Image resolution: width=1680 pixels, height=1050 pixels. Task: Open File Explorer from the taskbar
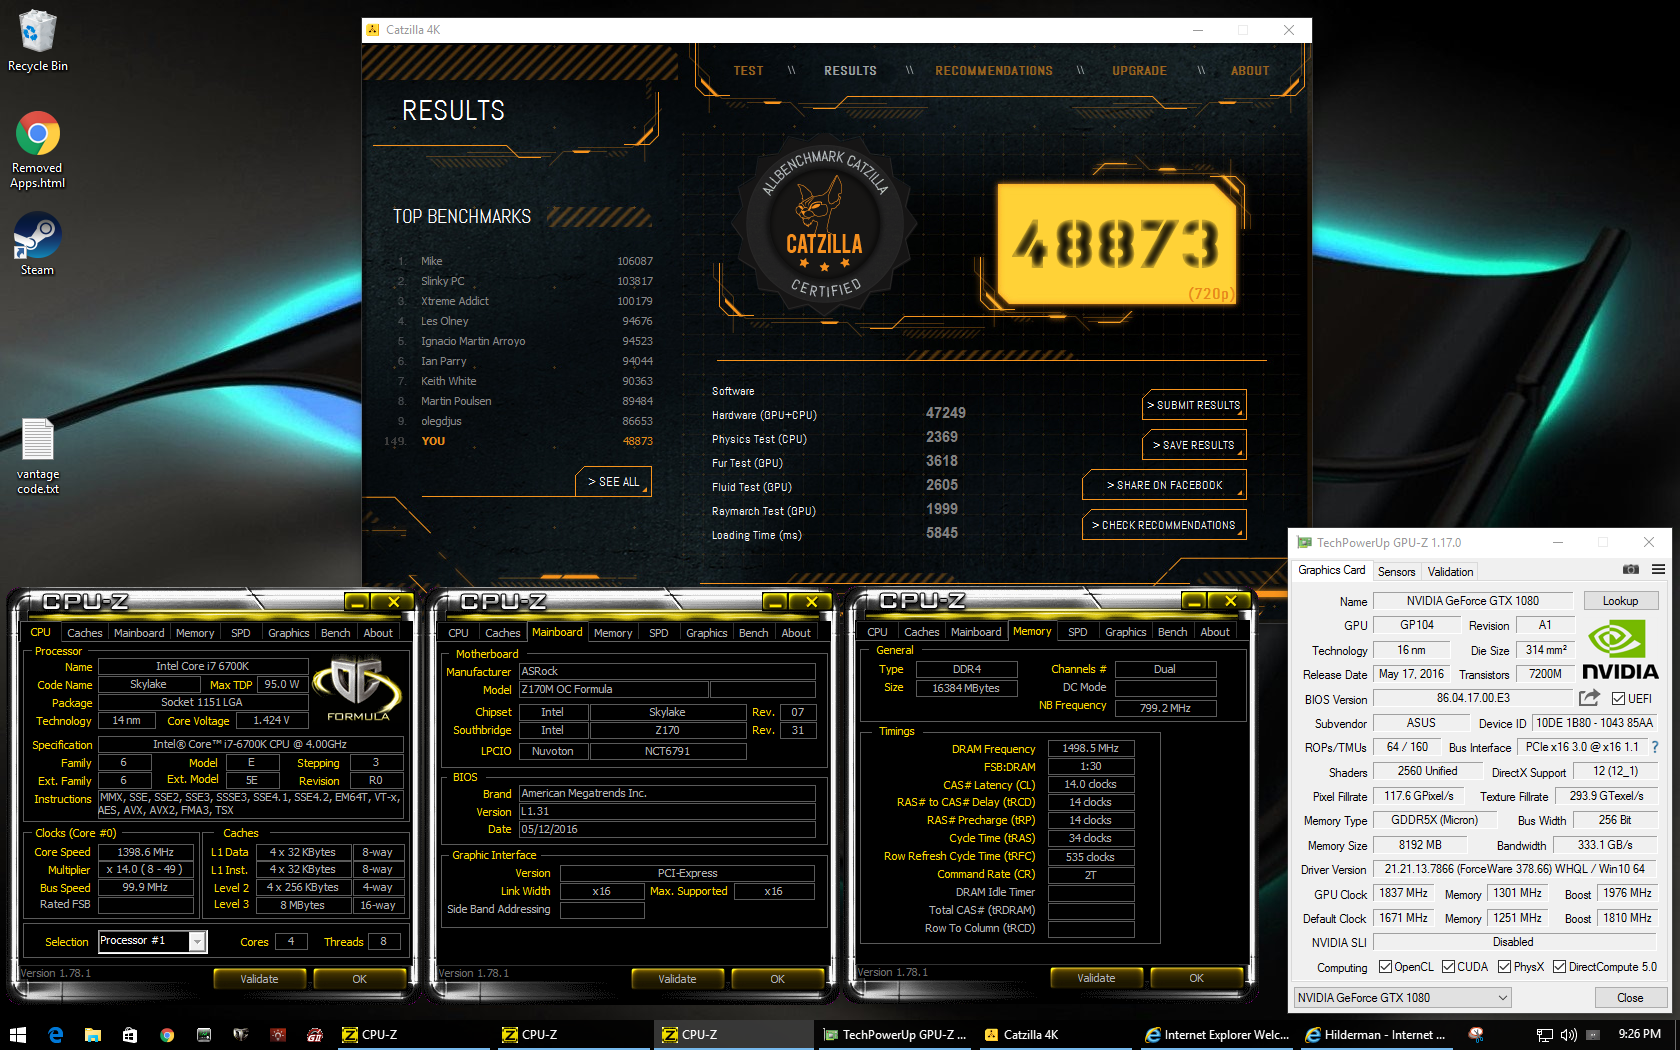click(x=92, y=1035)
